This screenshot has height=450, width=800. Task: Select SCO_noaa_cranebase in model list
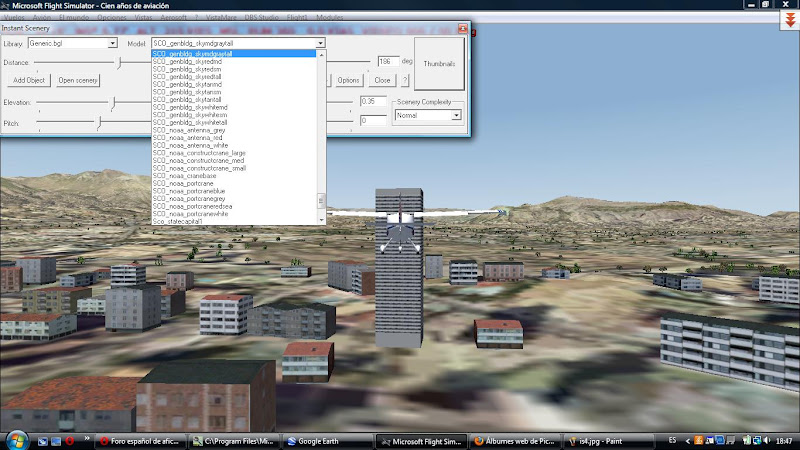tap(234, 176)
